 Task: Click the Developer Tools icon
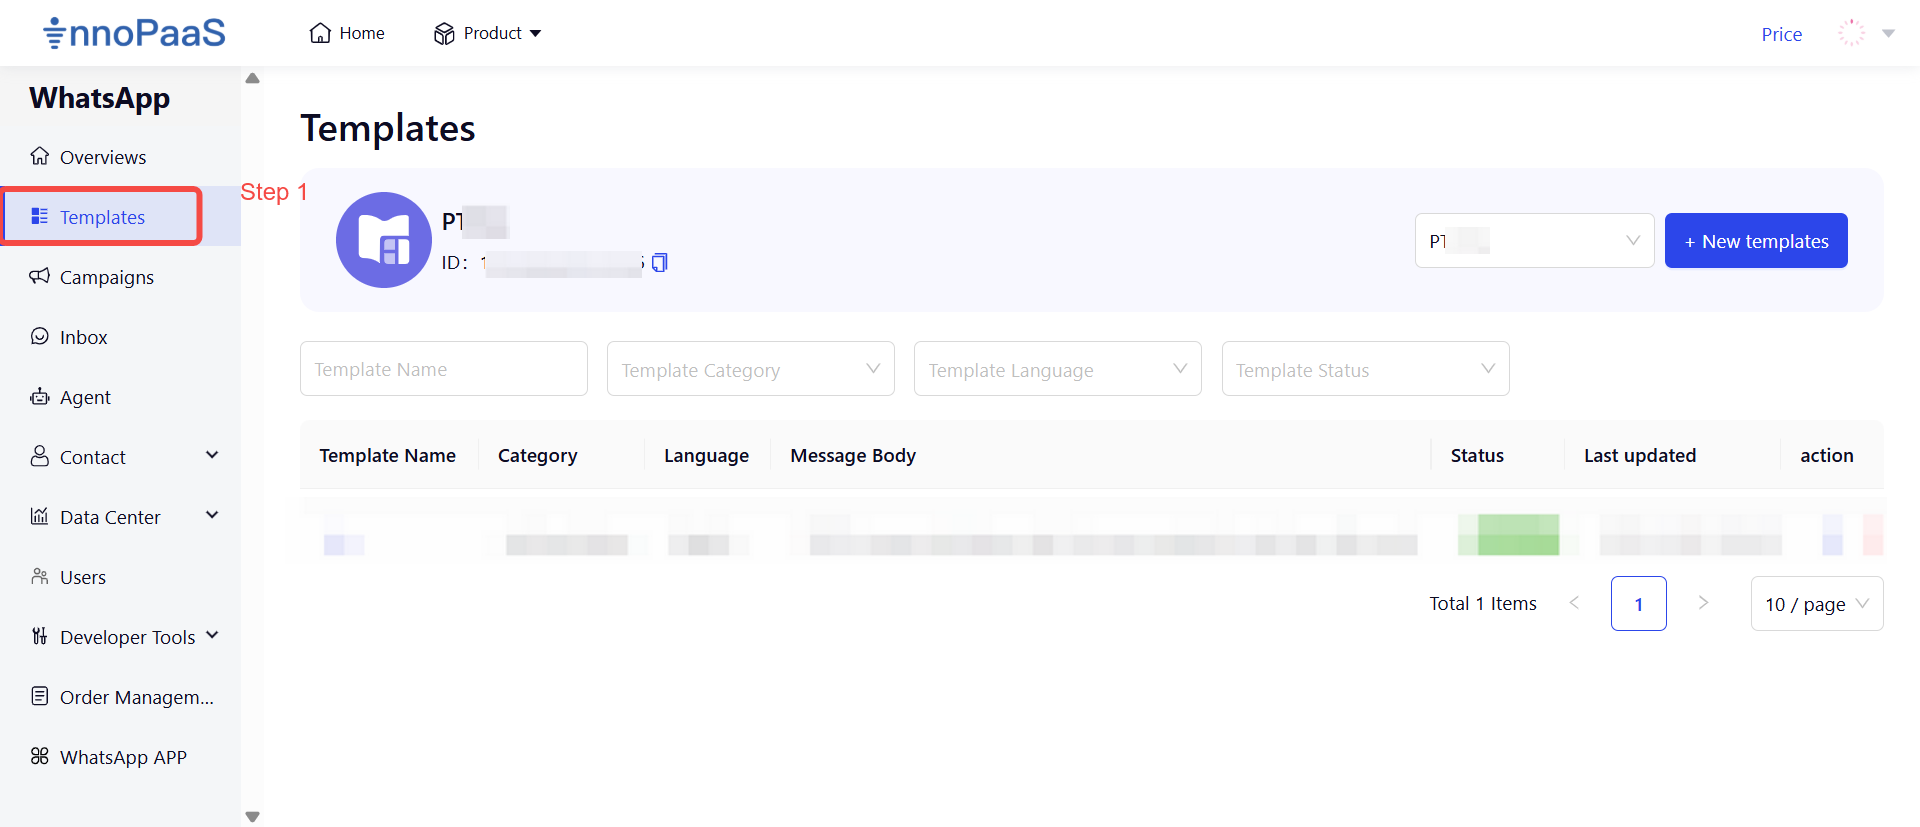click(x=40, y=636)
